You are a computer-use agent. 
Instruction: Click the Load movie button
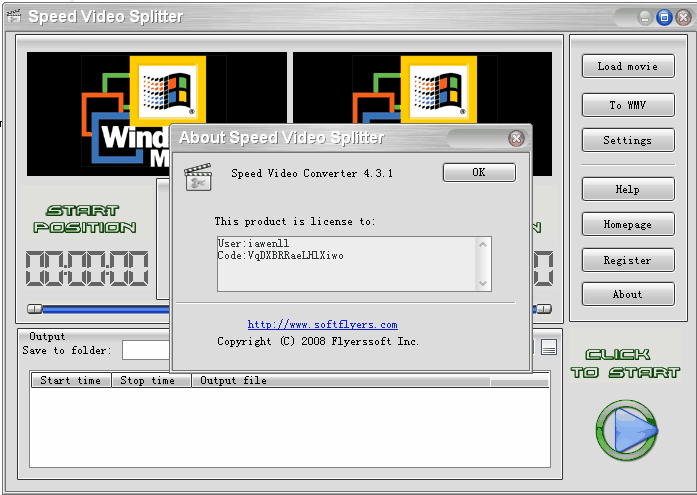point(627,66)
